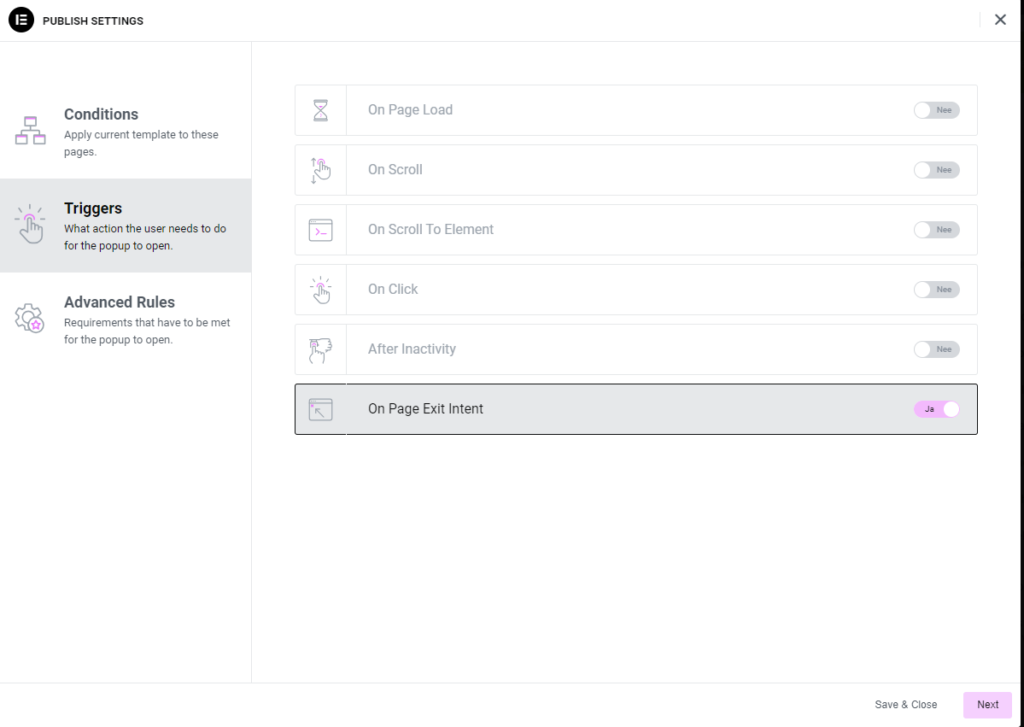This screenshot has width=1024, height=727.
Task: Click 'What action the user needs to do' description
Action: click(145, 237)
